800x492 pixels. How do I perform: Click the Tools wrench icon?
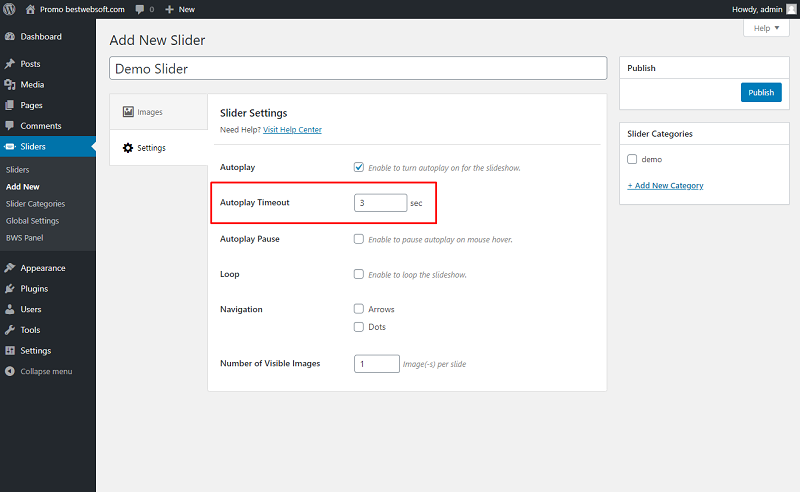(10, 330)
